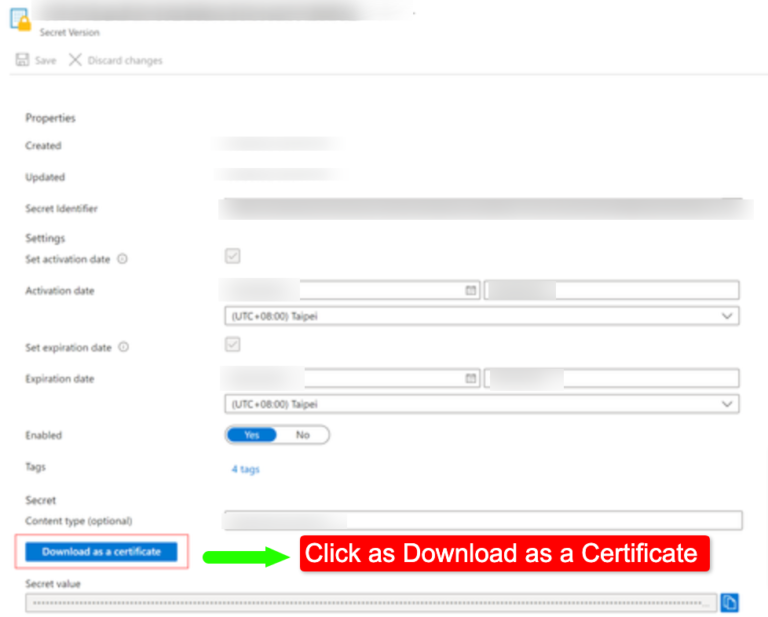Toggle the Set expiration date checkbox
768x617 pixels.
[233, 344]
